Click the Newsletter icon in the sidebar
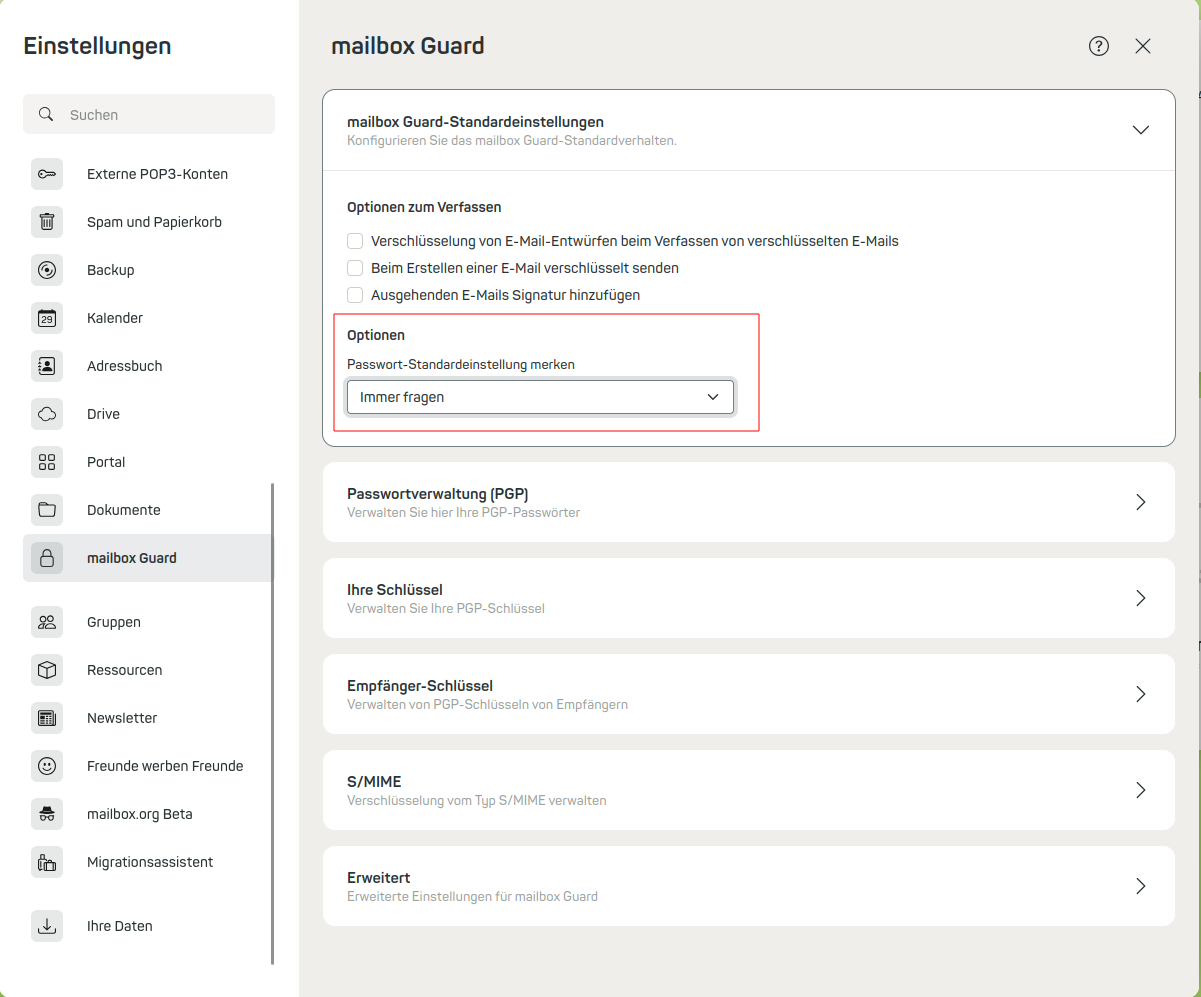Screen dimensions: 1201x997 (47, 718)
